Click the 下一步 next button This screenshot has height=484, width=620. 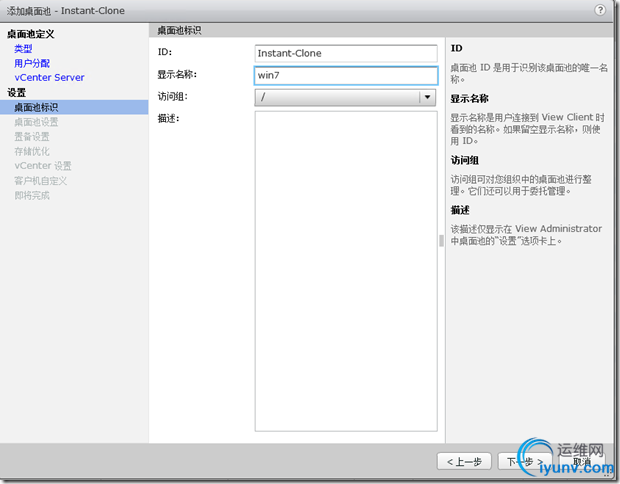525,461
